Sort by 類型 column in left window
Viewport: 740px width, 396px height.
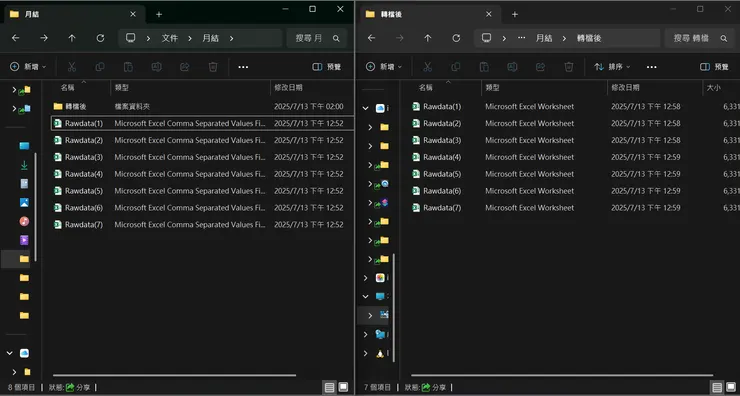(121, 88)
